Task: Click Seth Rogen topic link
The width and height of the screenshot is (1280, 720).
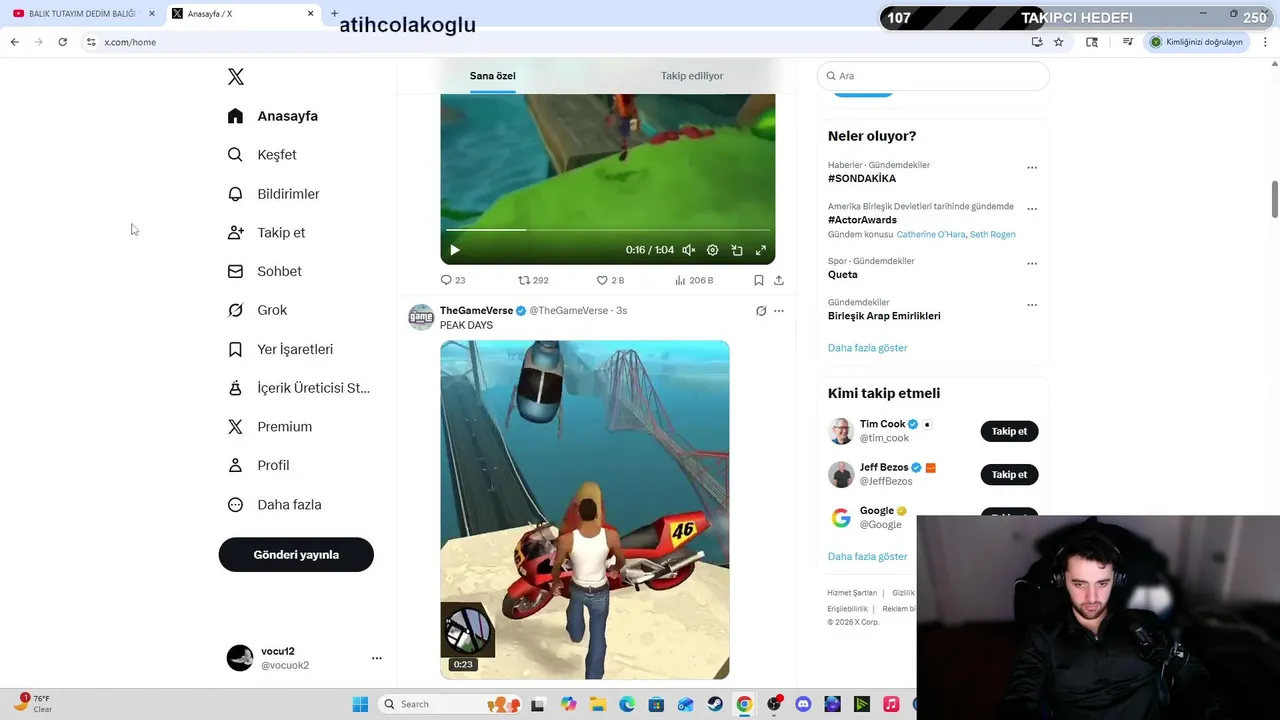Action: [x=992, y=234]
